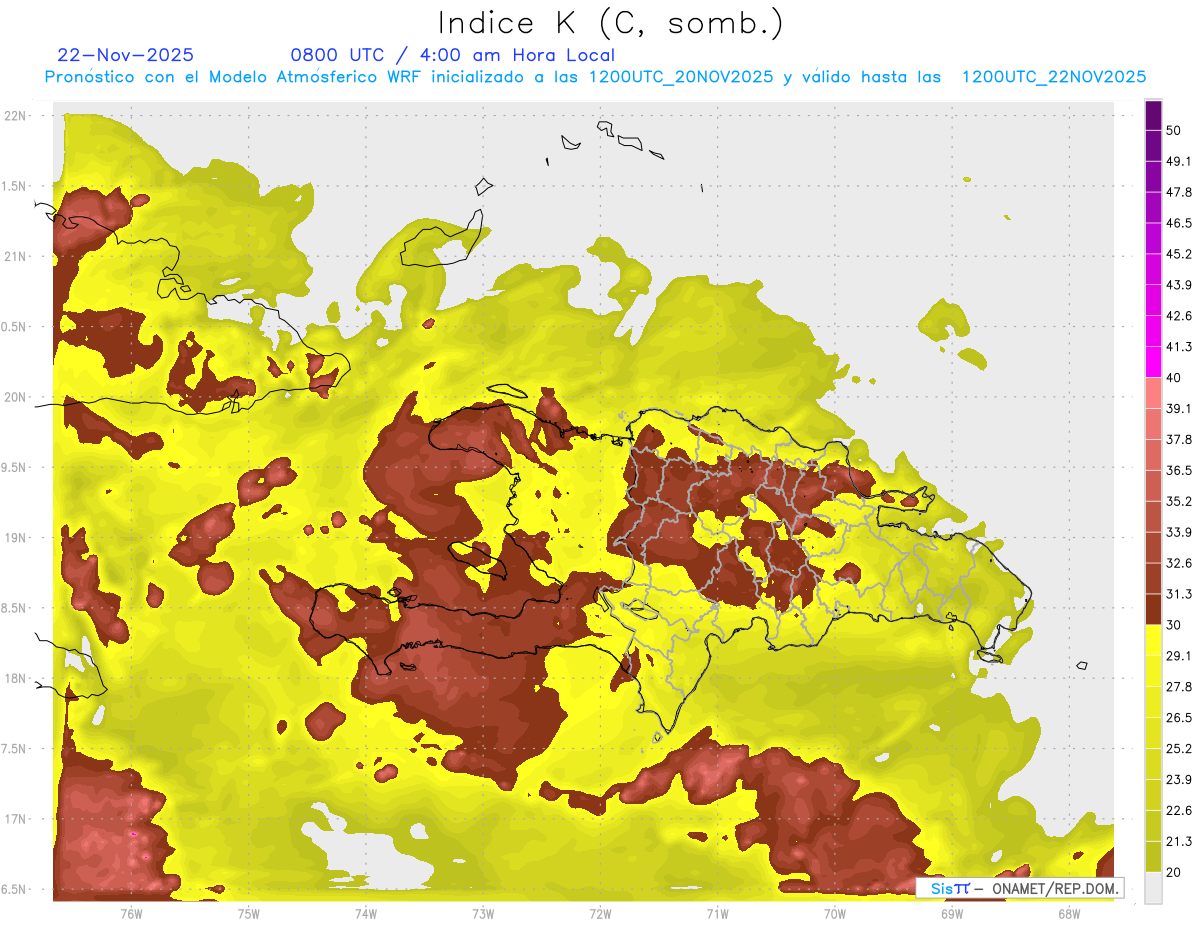Screen dimensions: 1200x927
Task: Click the colorbar label "29.1"
Action: (1178, 655)
